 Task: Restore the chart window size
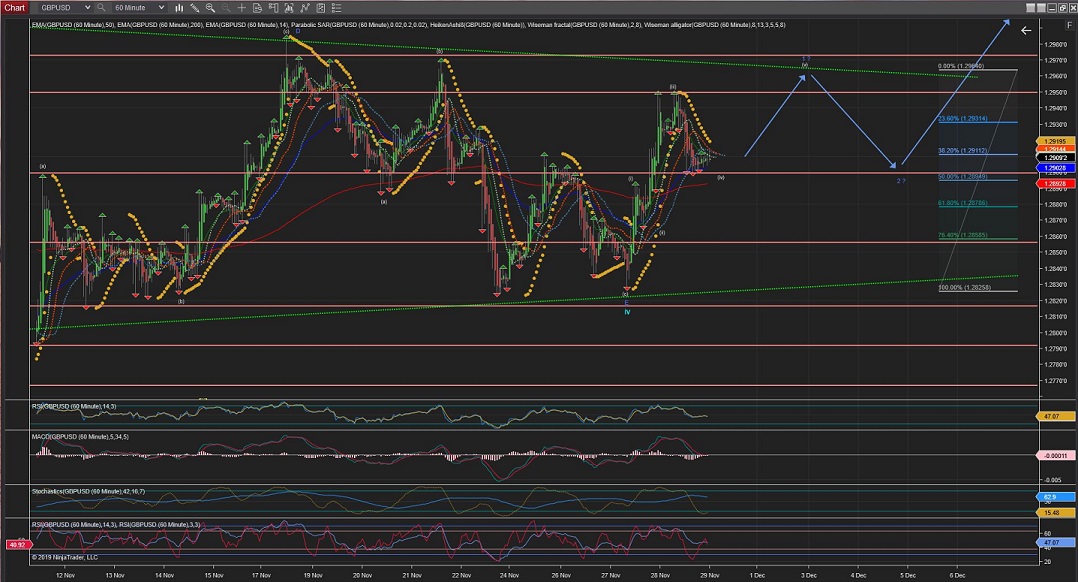(1063, 8)
